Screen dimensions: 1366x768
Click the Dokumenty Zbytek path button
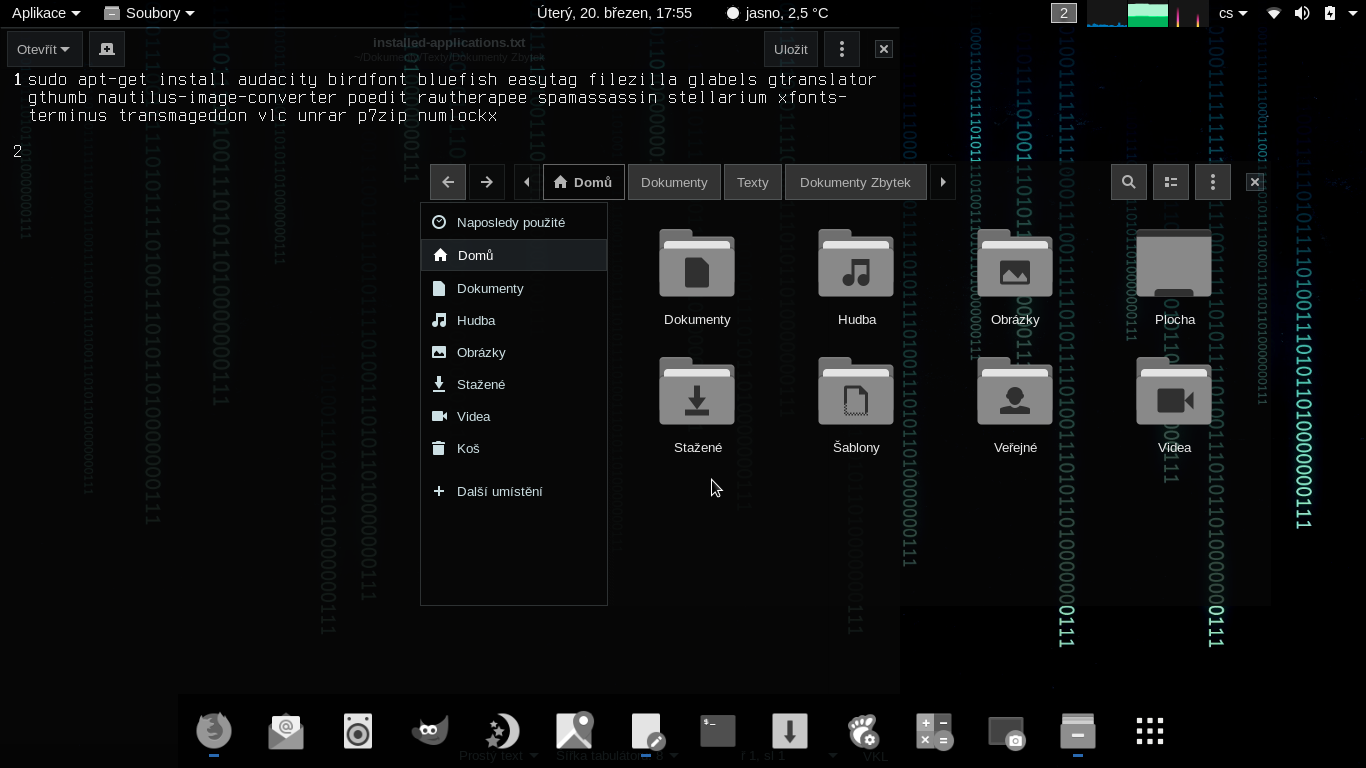(x=855, y=182)
